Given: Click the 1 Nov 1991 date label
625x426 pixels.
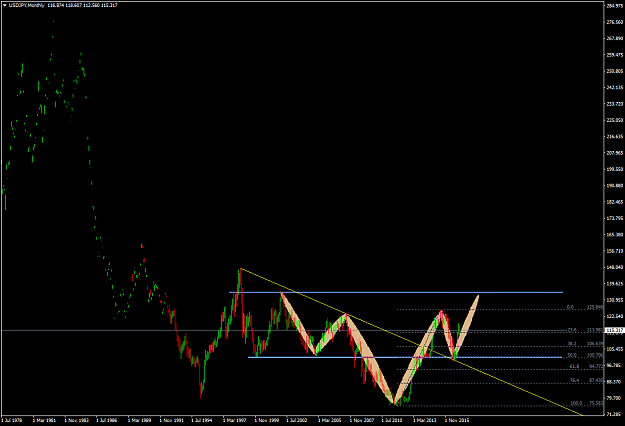Looking at the screenshot, I should click(x=171, y=420).
